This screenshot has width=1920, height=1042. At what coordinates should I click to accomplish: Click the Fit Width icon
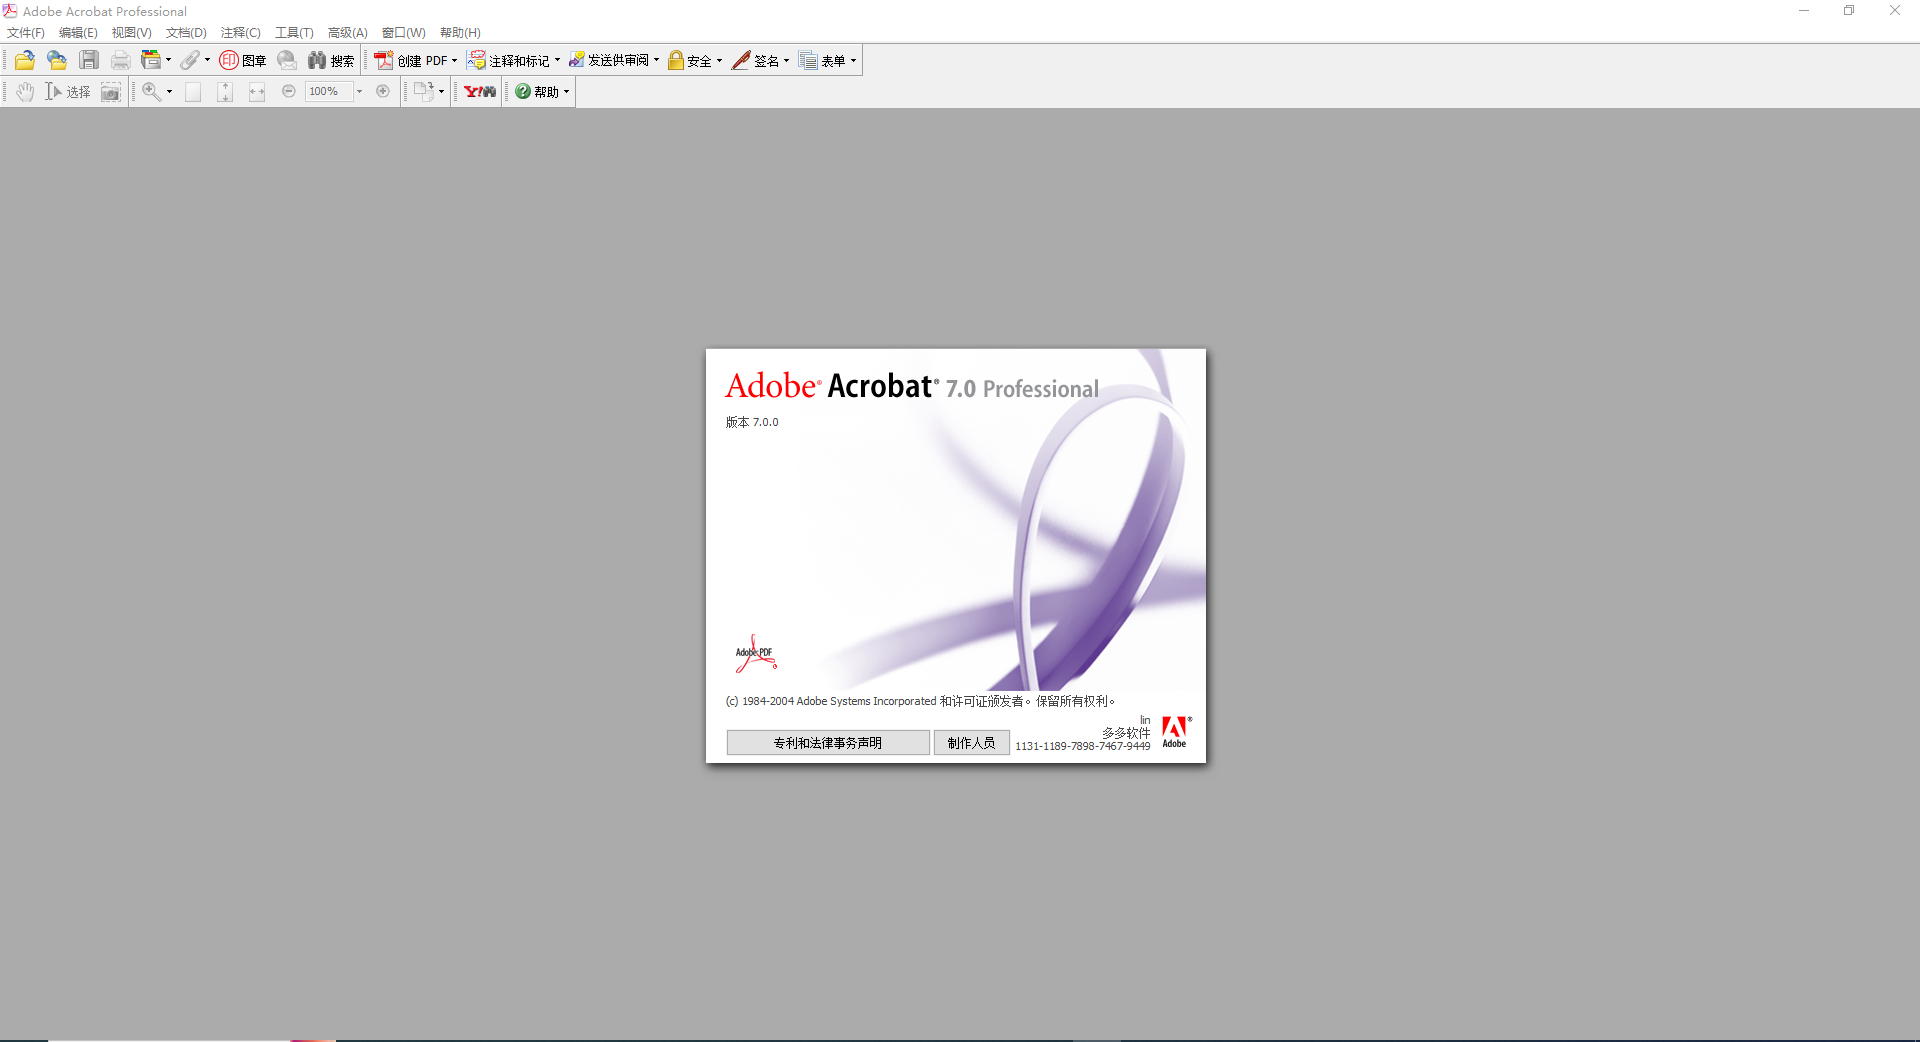tap(257, 92)
